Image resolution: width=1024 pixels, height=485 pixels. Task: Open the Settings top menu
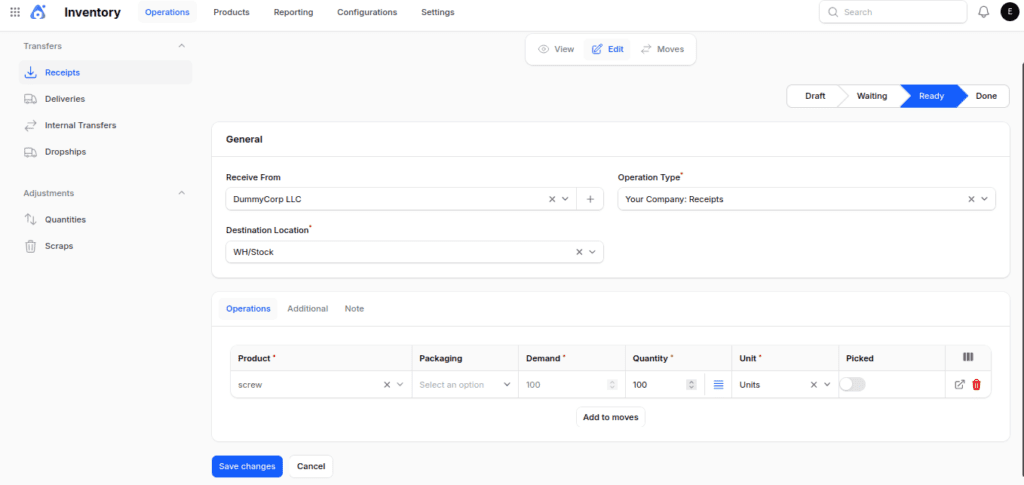coord(438,12)
